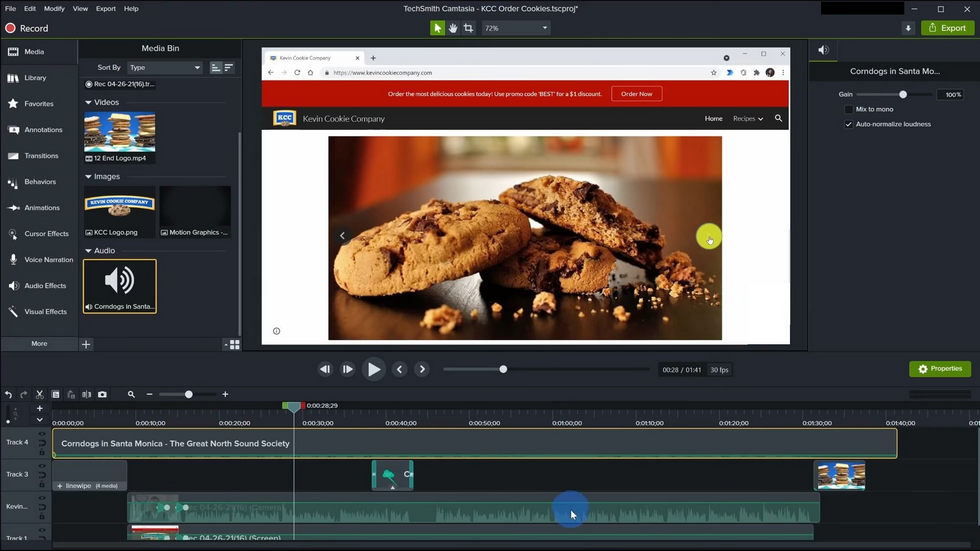Click the Gain slider handle

903,94
